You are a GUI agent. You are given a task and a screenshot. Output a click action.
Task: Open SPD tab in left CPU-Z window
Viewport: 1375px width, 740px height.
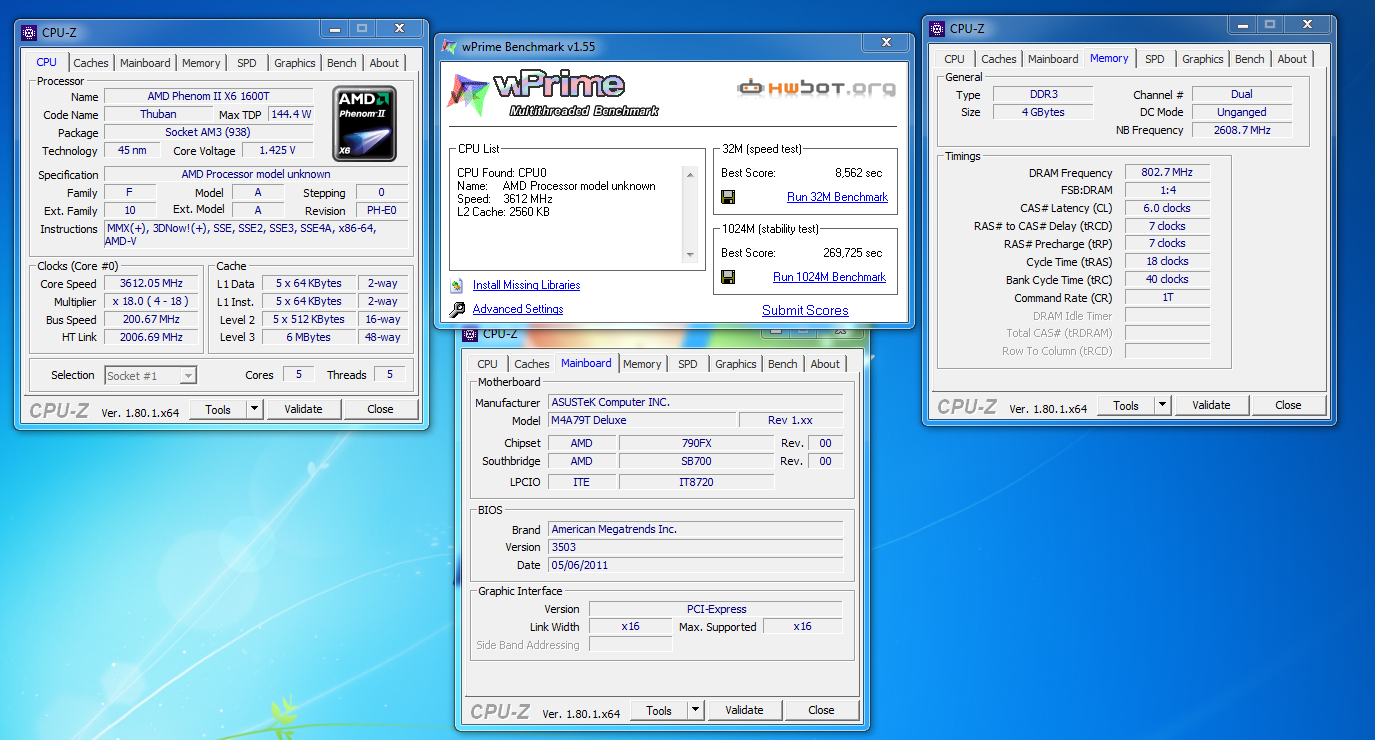click(247, 63)
